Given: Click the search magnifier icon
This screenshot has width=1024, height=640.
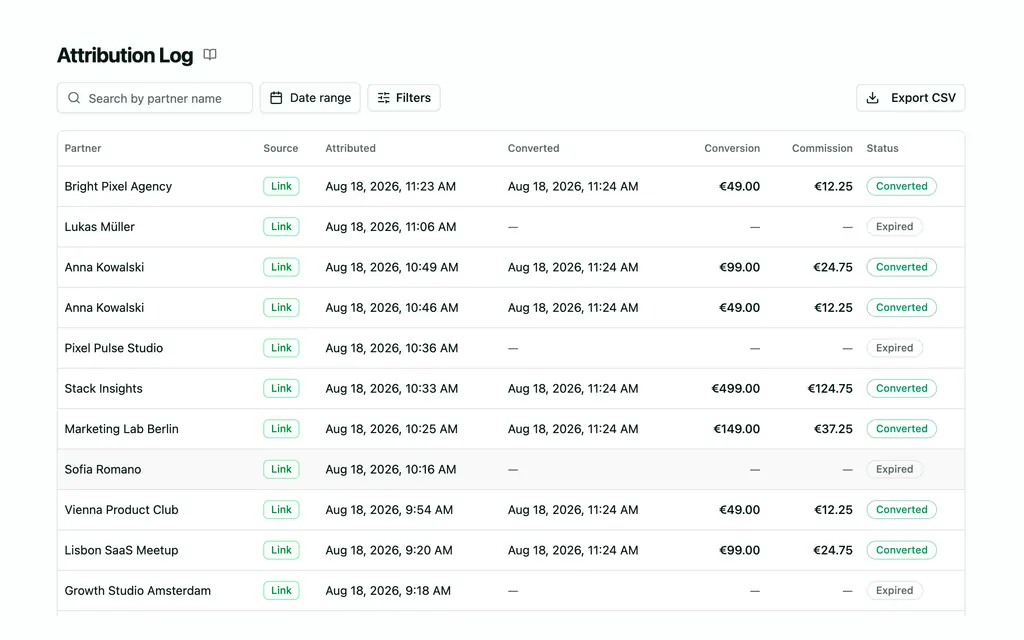Looking at the screenshot, I should coord(74,98).
